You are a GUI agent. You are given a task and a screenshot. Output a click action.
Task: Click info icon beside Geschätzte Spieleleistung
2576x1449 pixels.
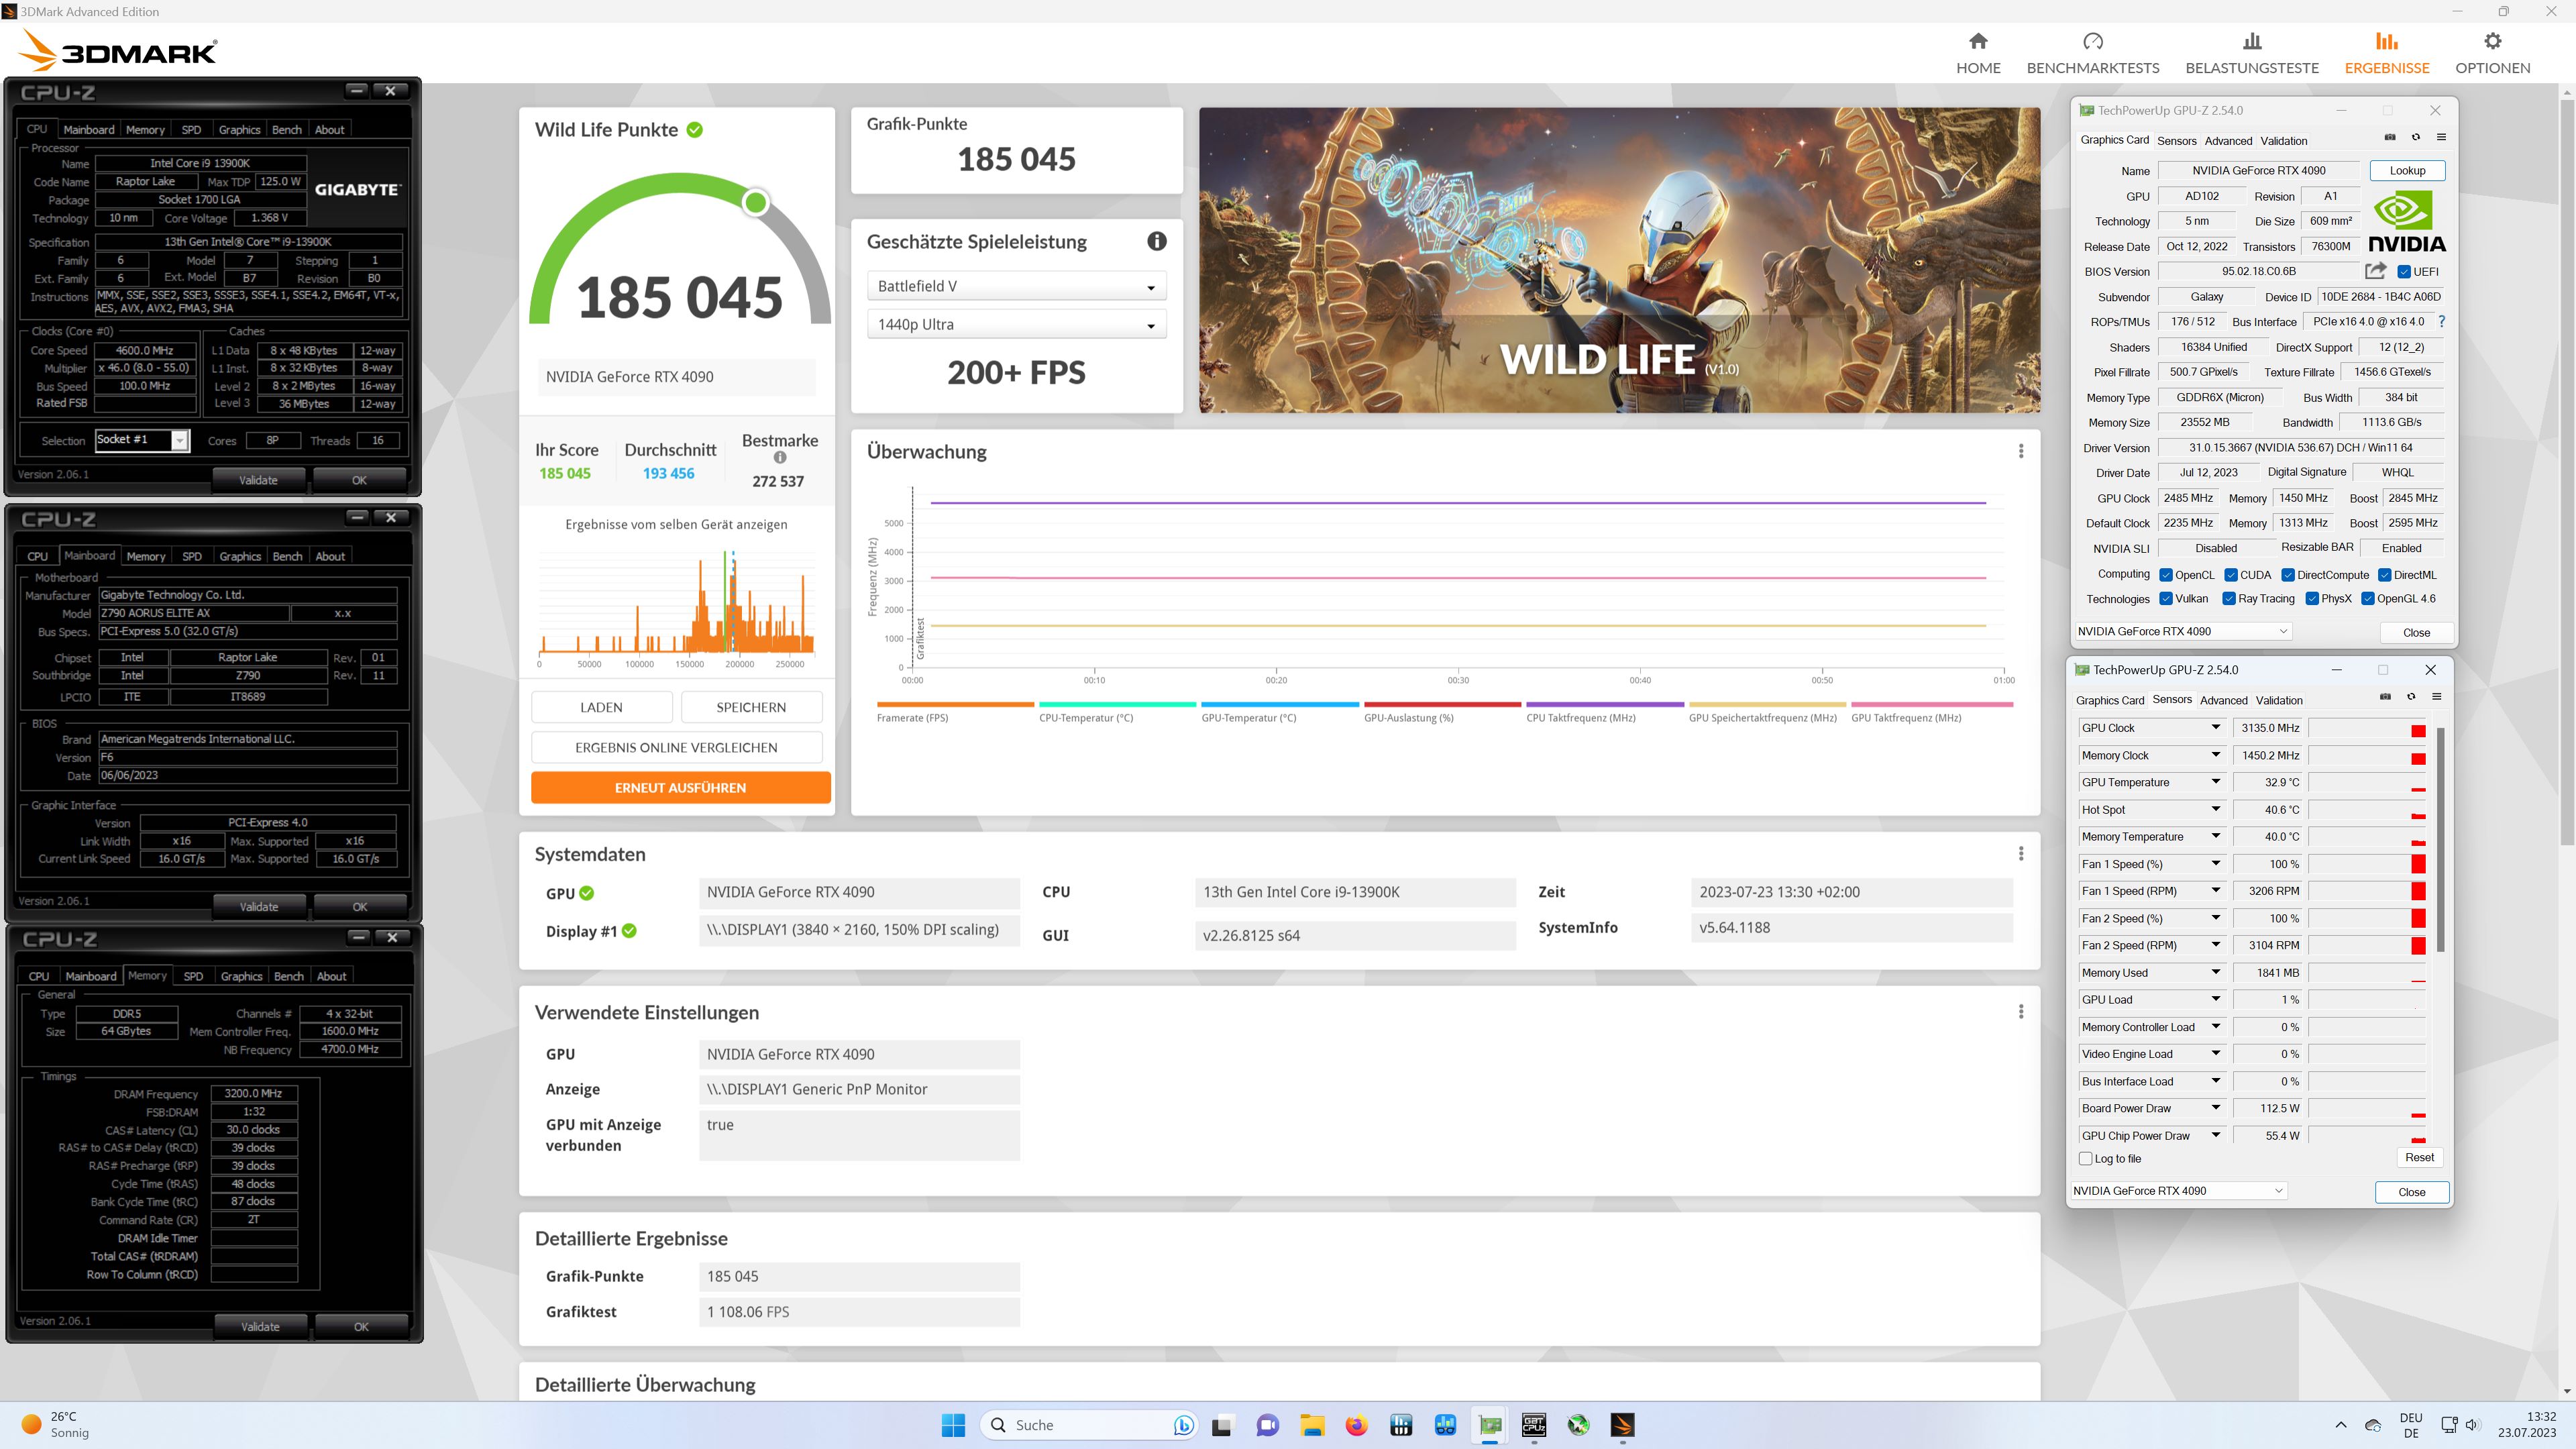tap(1157, 241)
